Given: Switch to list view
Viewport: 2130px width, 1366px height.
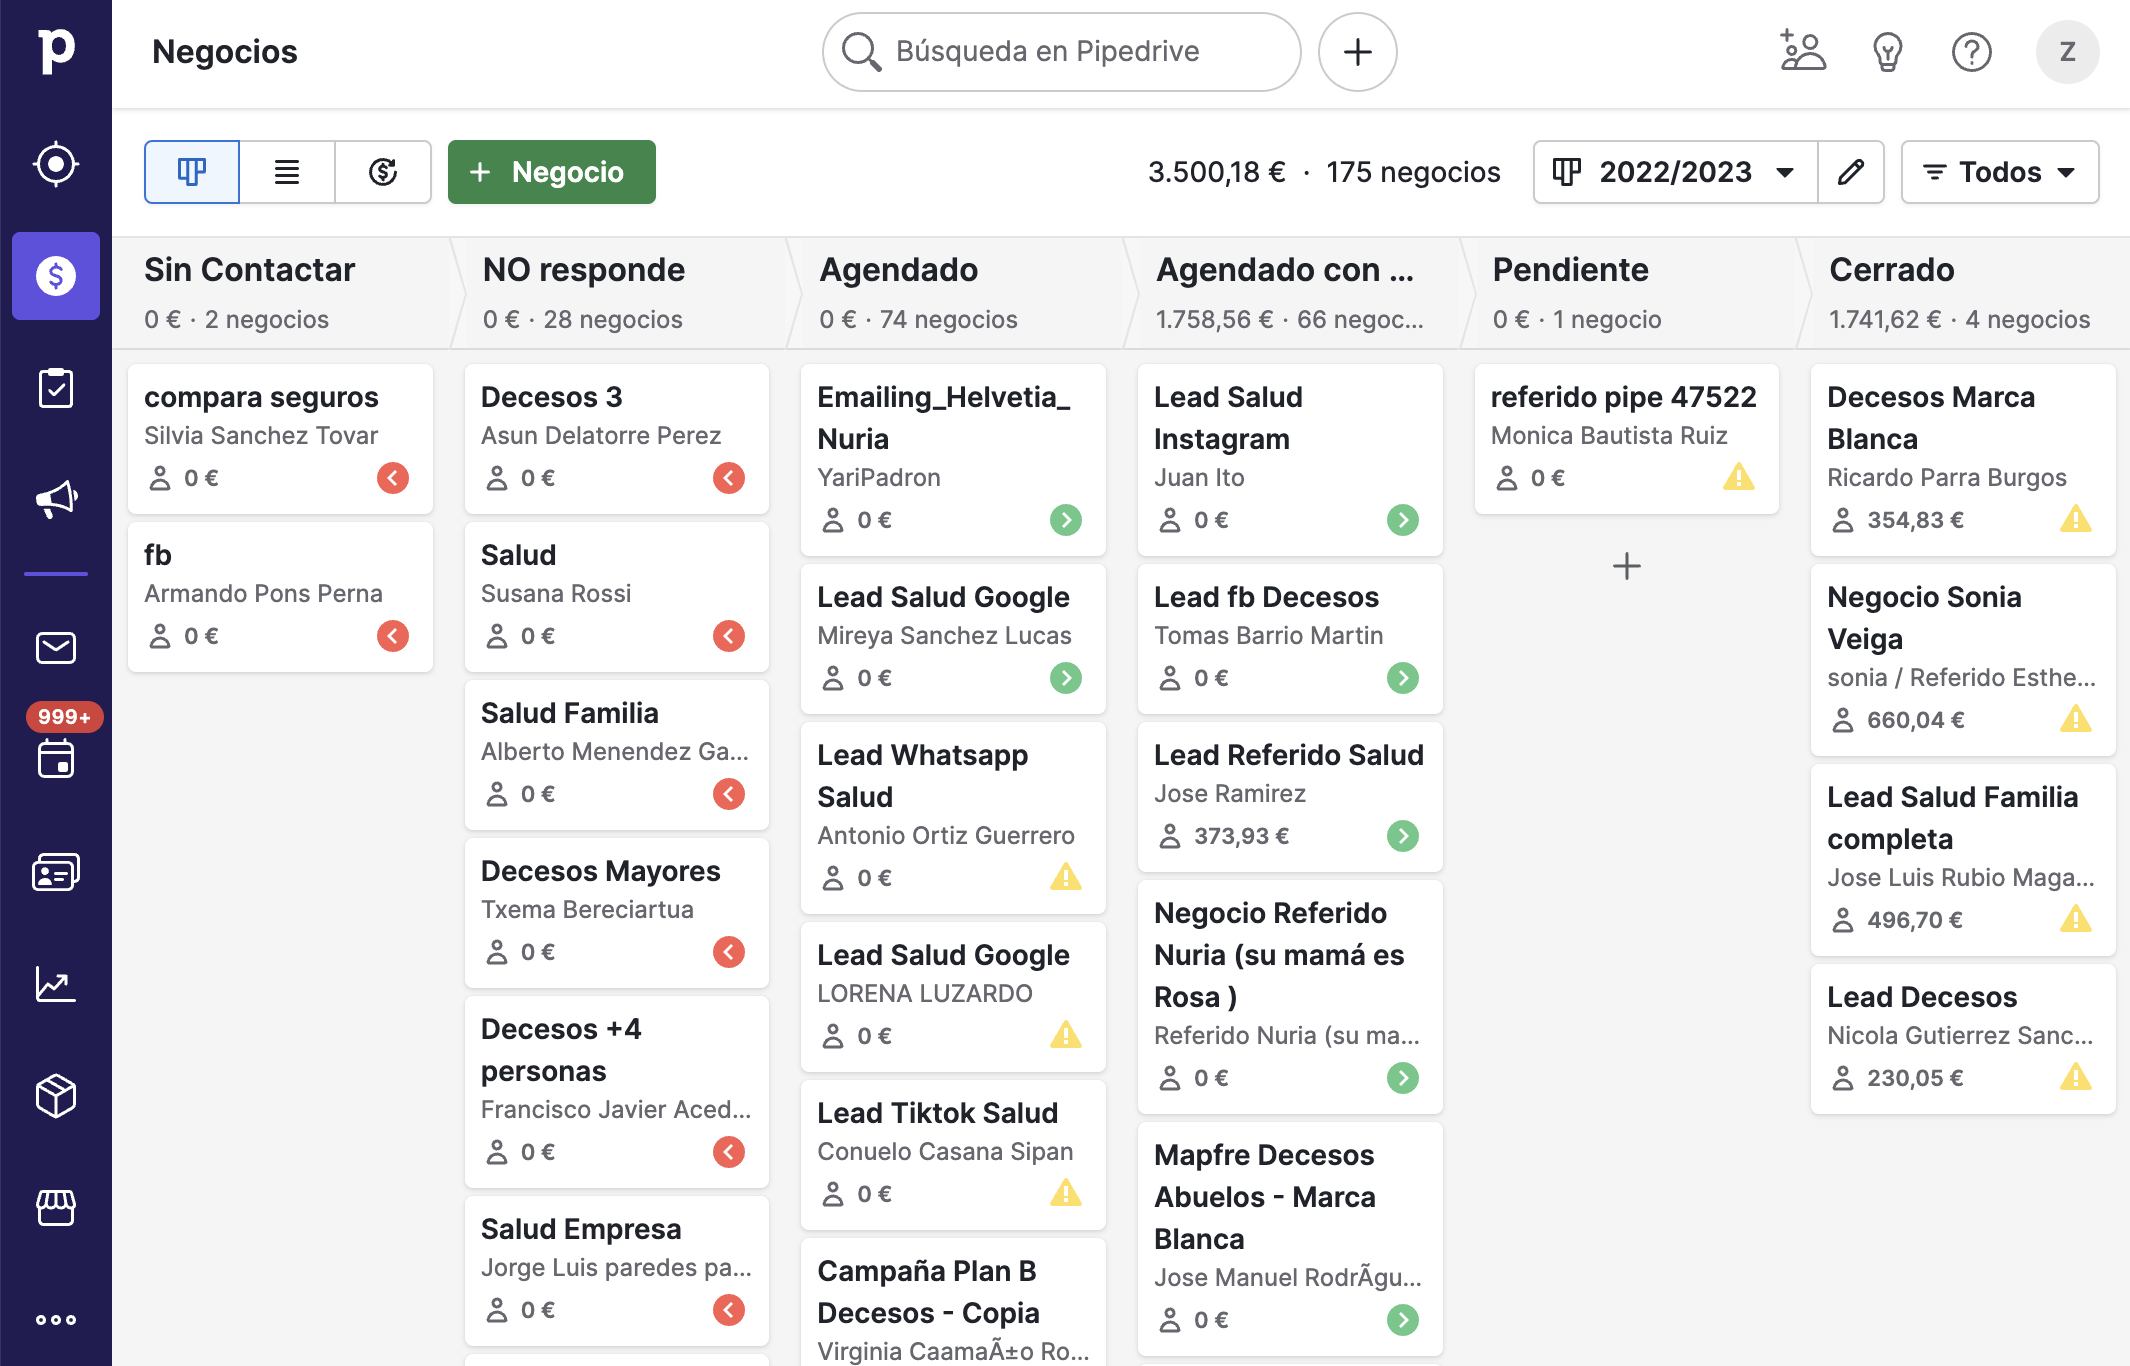Looking at the screenshot, I should [x=287, y=172].
